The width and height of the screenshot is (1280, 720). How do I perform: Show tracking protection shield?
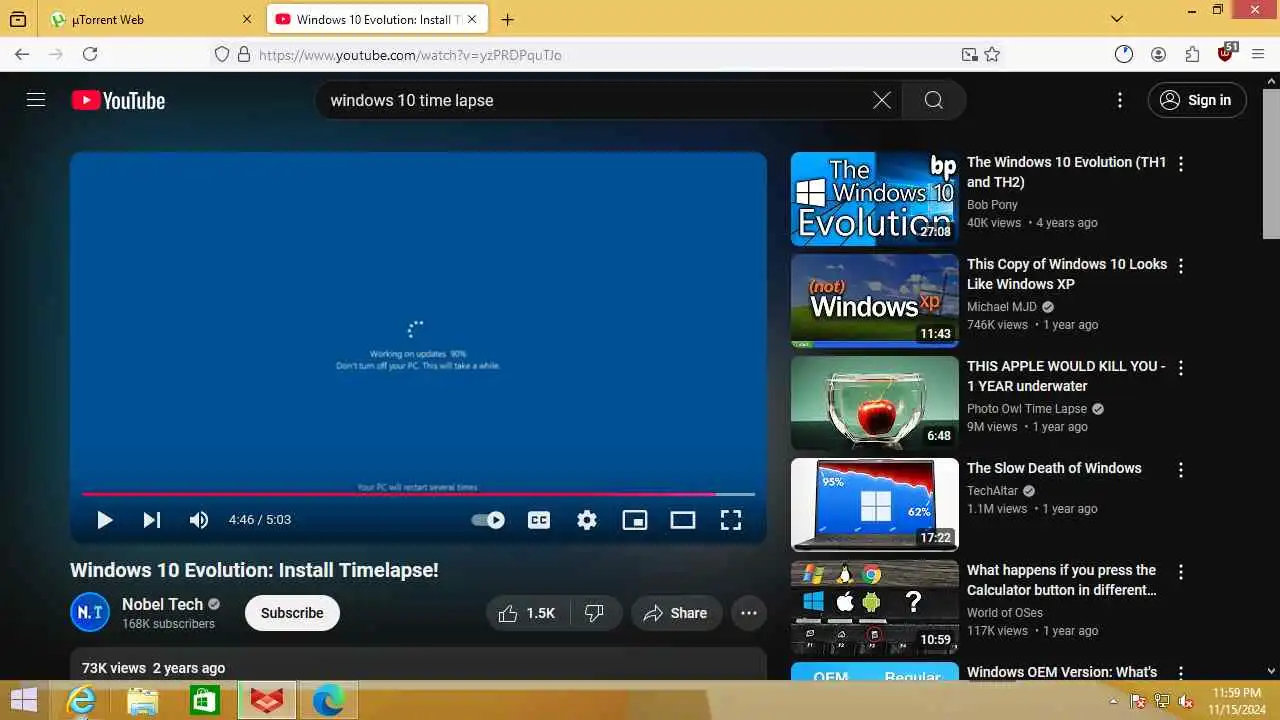click(x=222, y=55)
